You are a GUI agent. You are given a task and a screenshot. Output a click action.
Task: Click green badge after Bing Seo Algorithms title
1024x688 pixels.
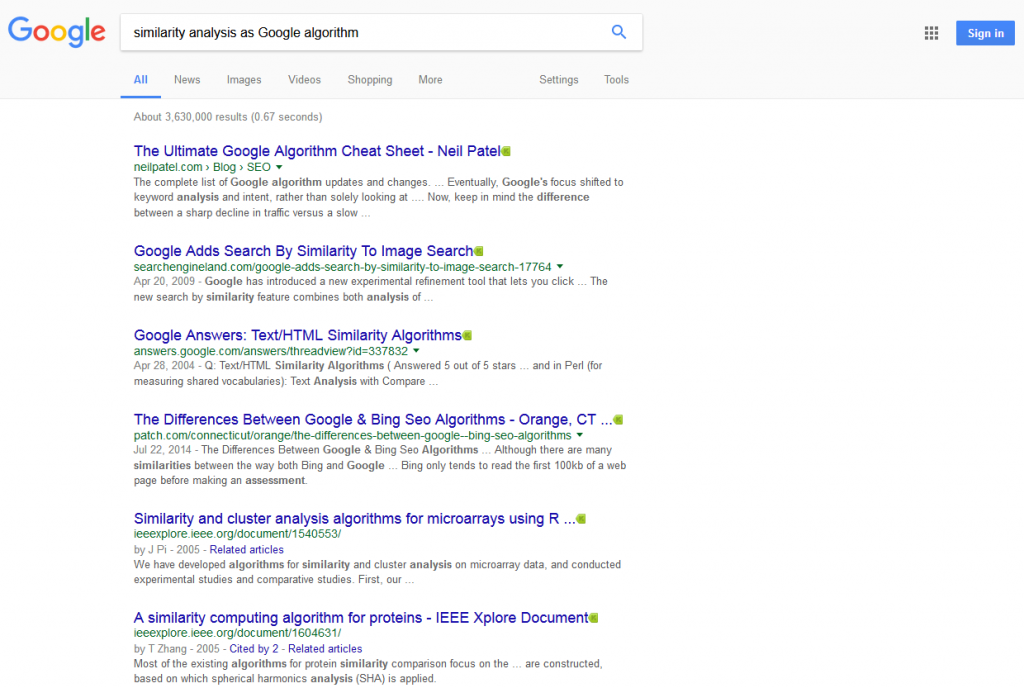click(618, 420)
